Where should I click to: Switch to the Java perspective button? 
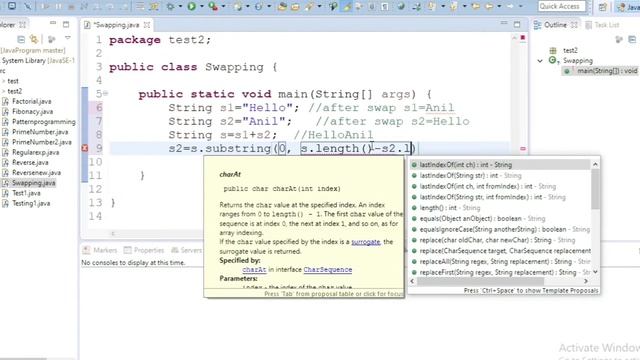(x=628, y=7)
